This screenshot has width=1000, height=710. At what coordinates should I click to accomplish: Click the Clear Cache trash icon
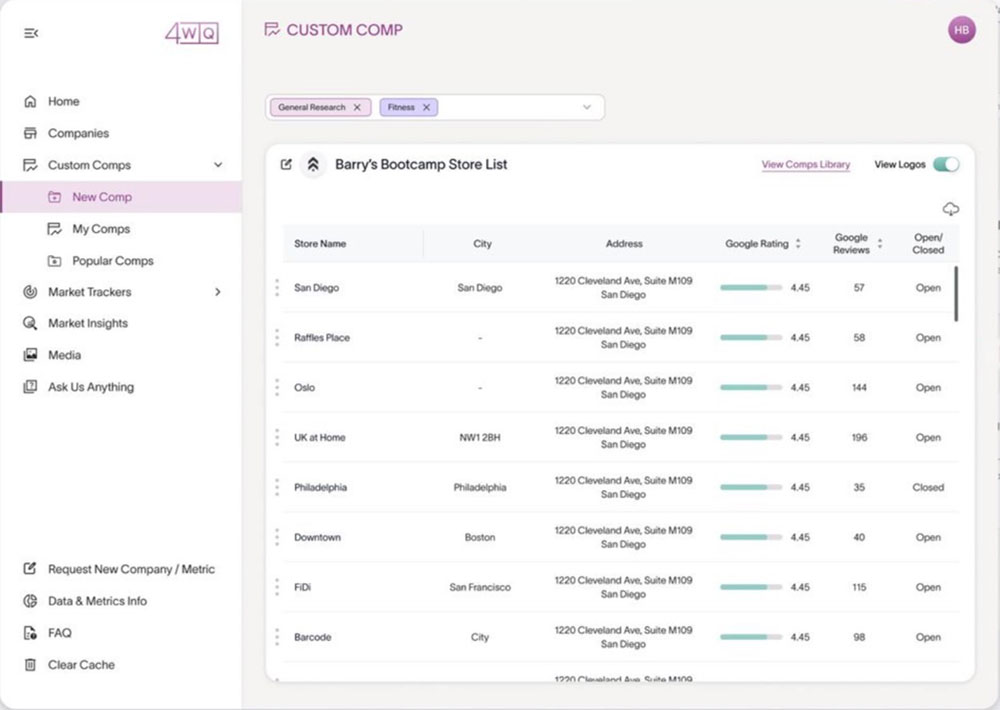30,665
